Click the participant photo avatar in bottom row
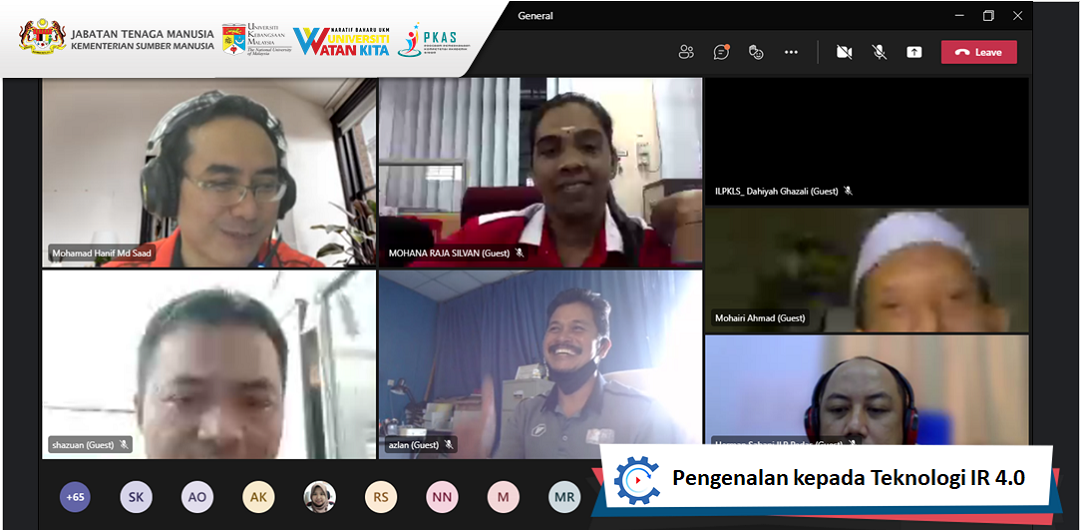Image resolution: width=1080 pixels, height=530 pixels. point(319,497)
